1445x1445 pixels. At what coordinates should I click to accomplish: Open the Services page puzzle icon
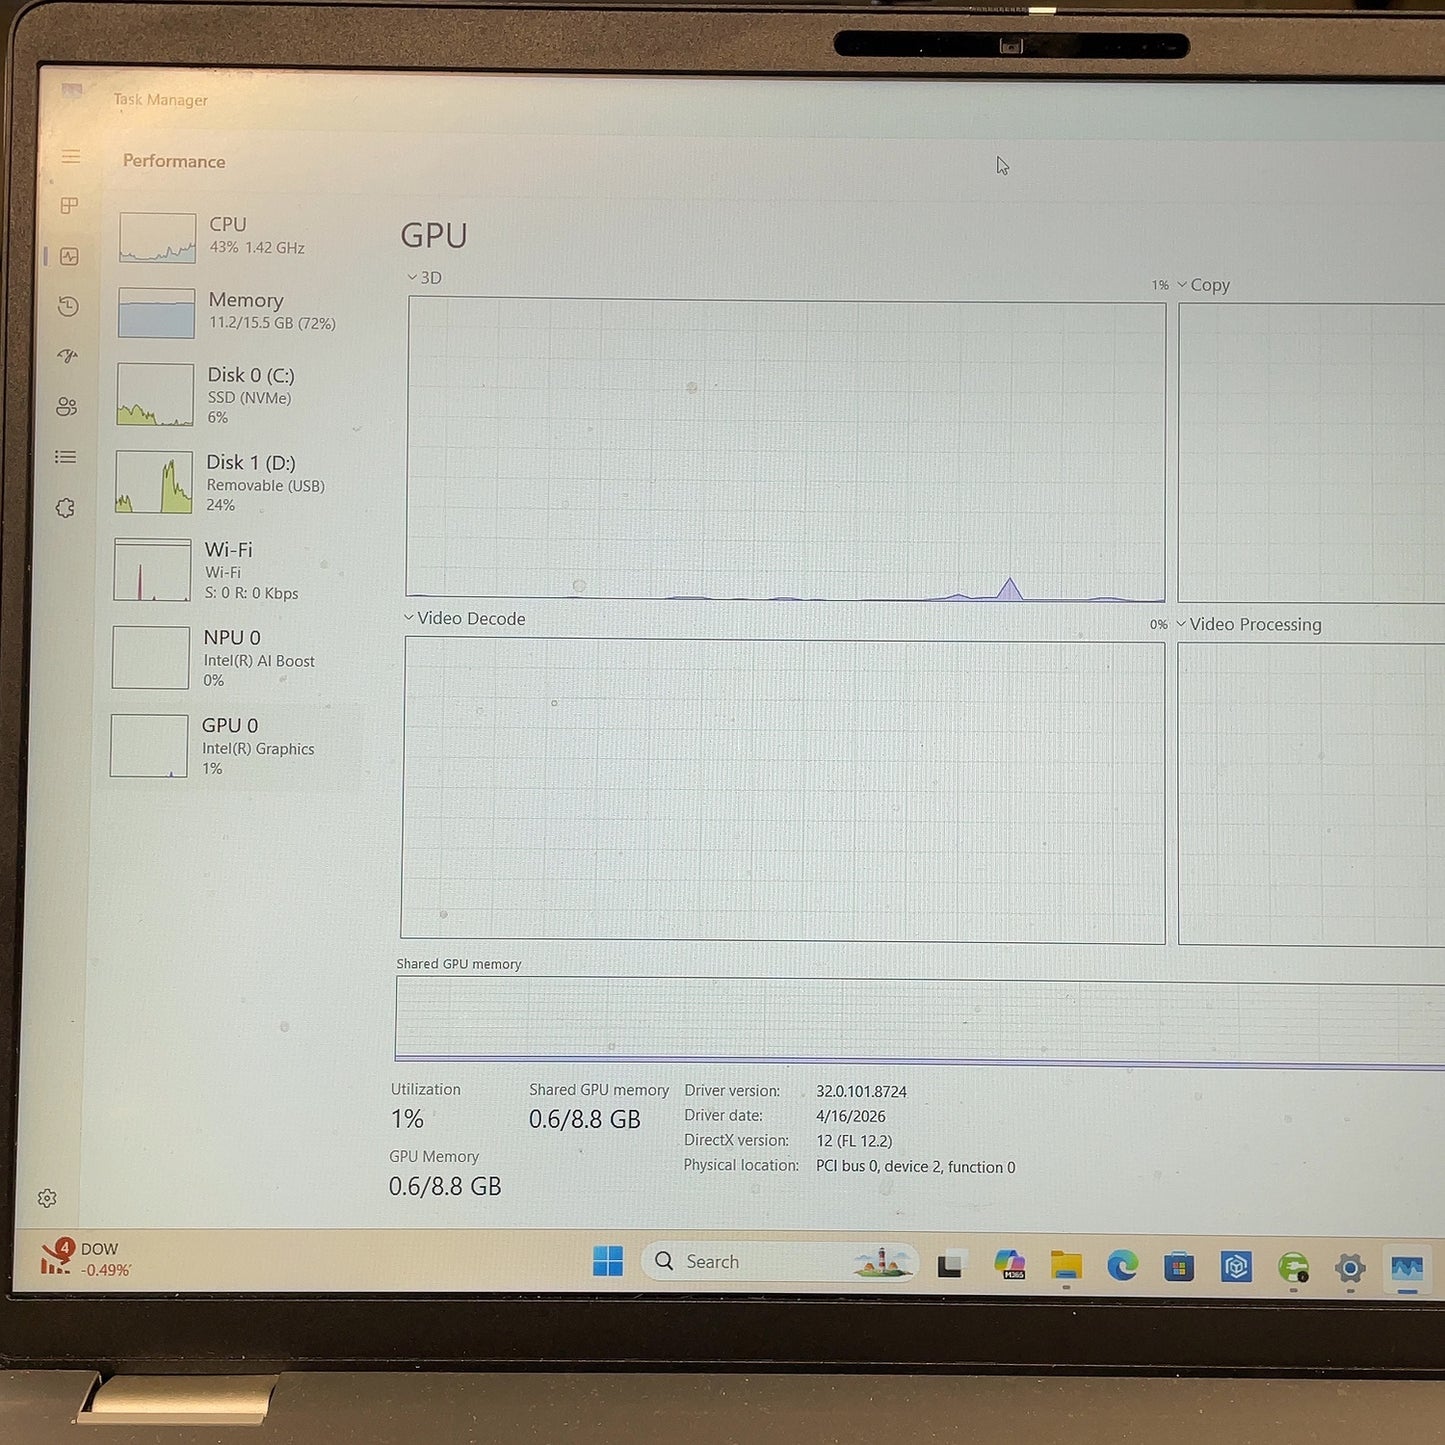pos(66,508)
